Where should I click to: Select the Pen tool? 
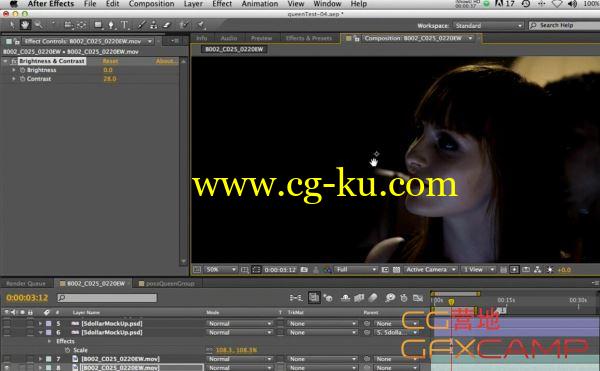coord(111,25)
